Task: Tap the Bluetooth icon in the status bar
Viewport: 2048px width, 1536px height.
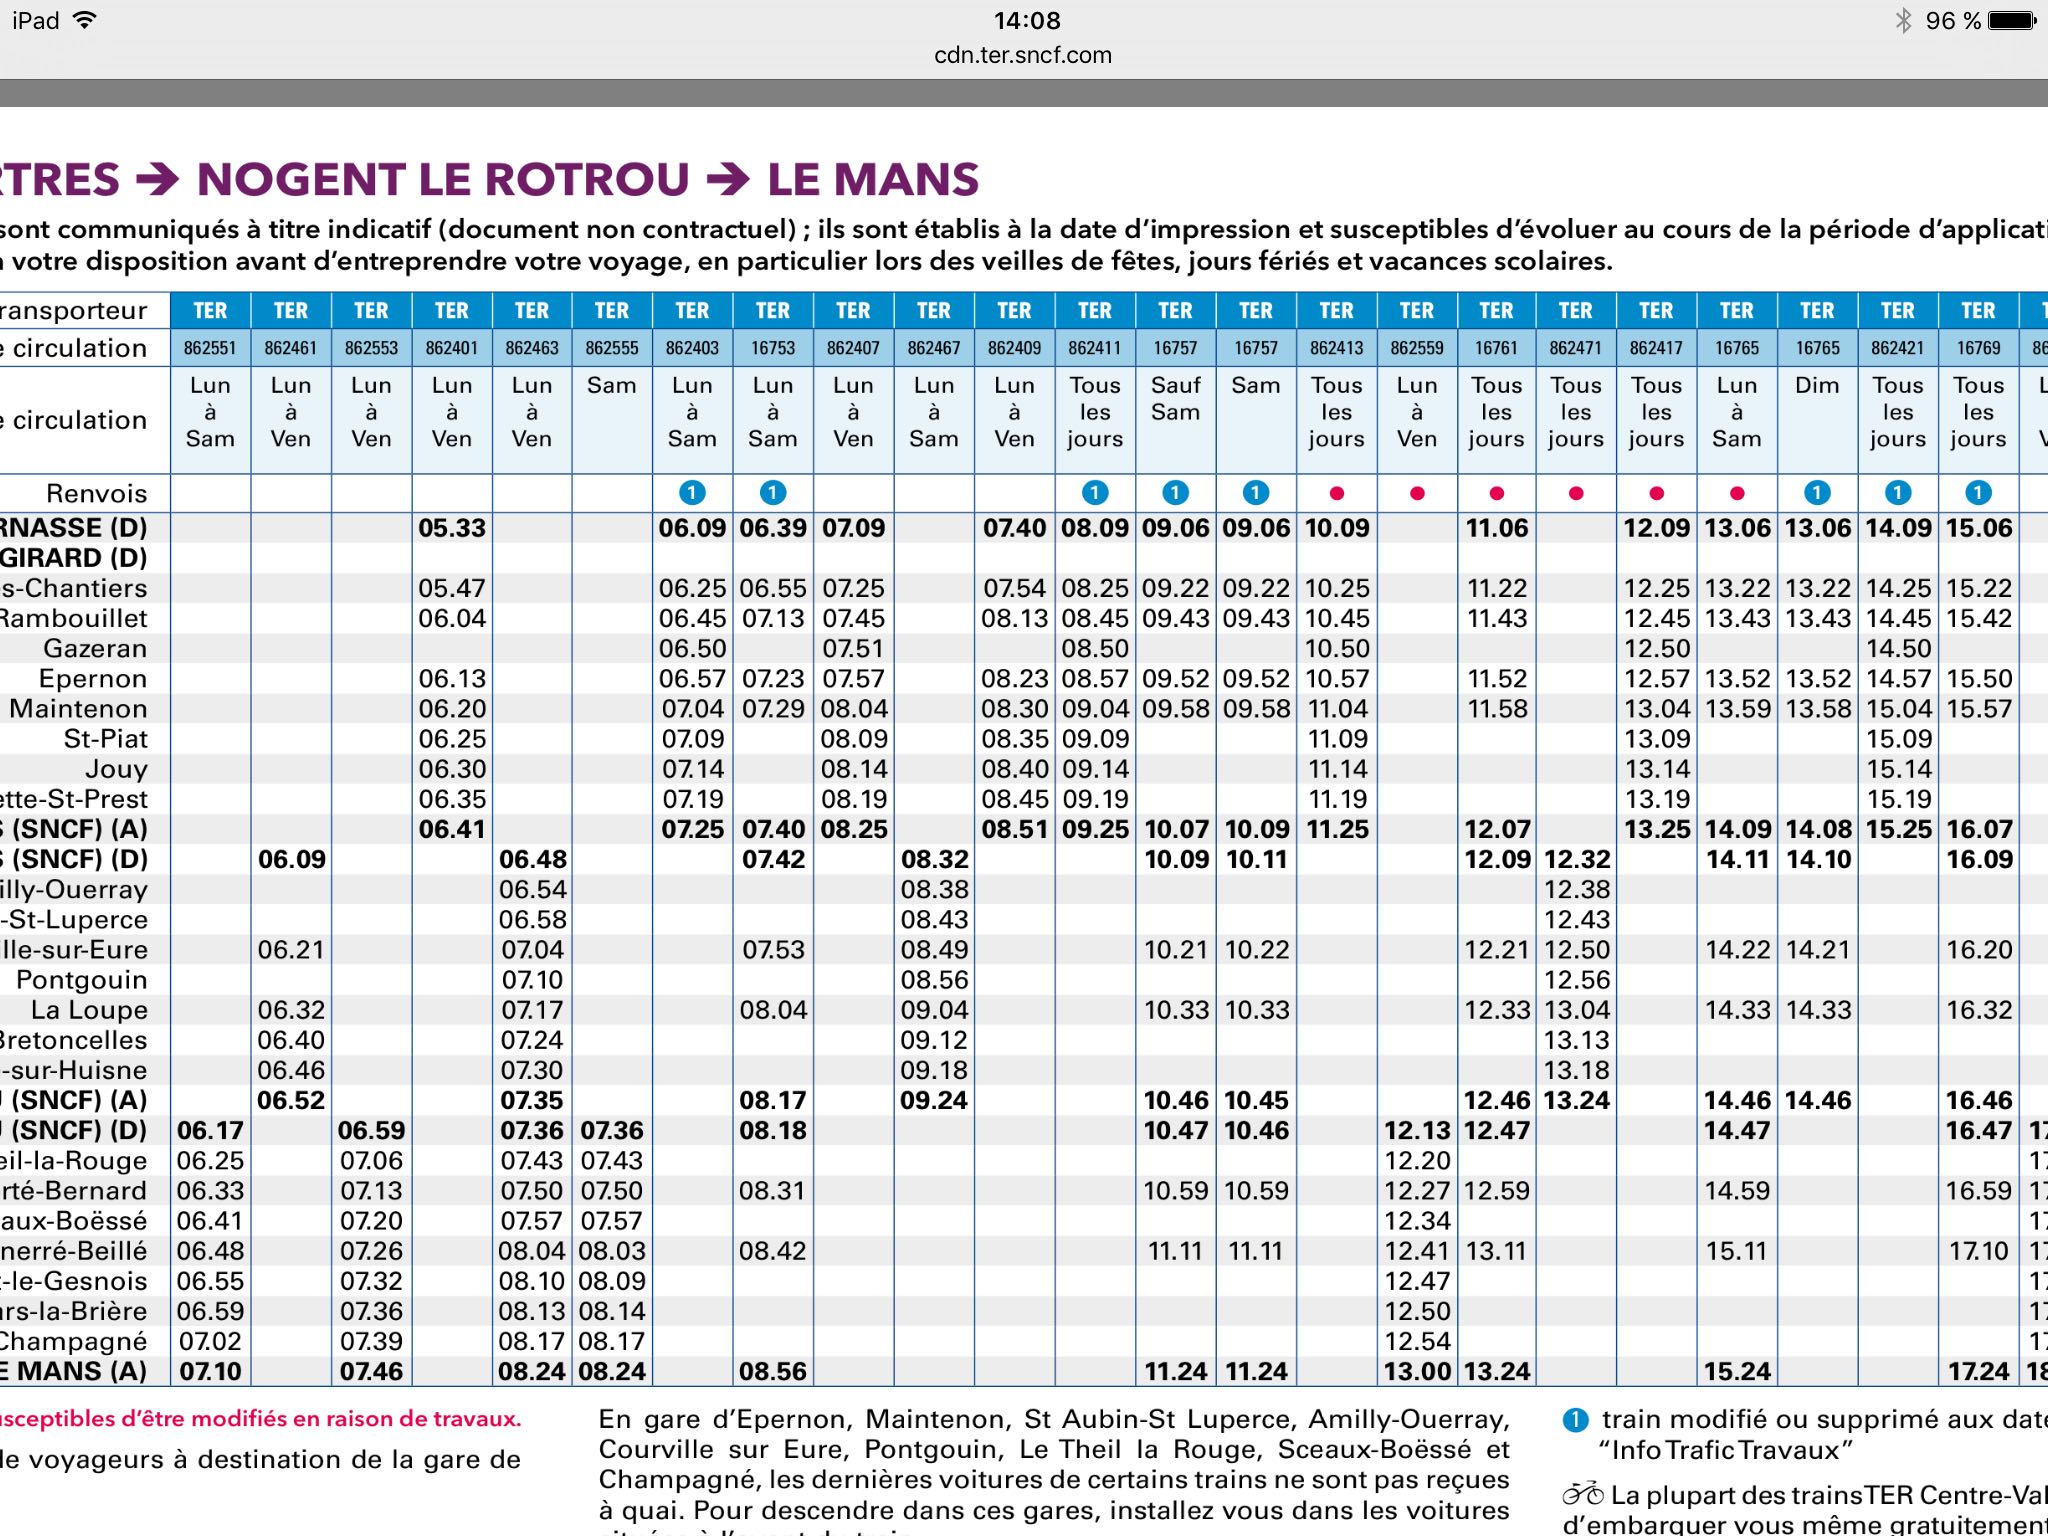Action: (x=1903, y=20)
